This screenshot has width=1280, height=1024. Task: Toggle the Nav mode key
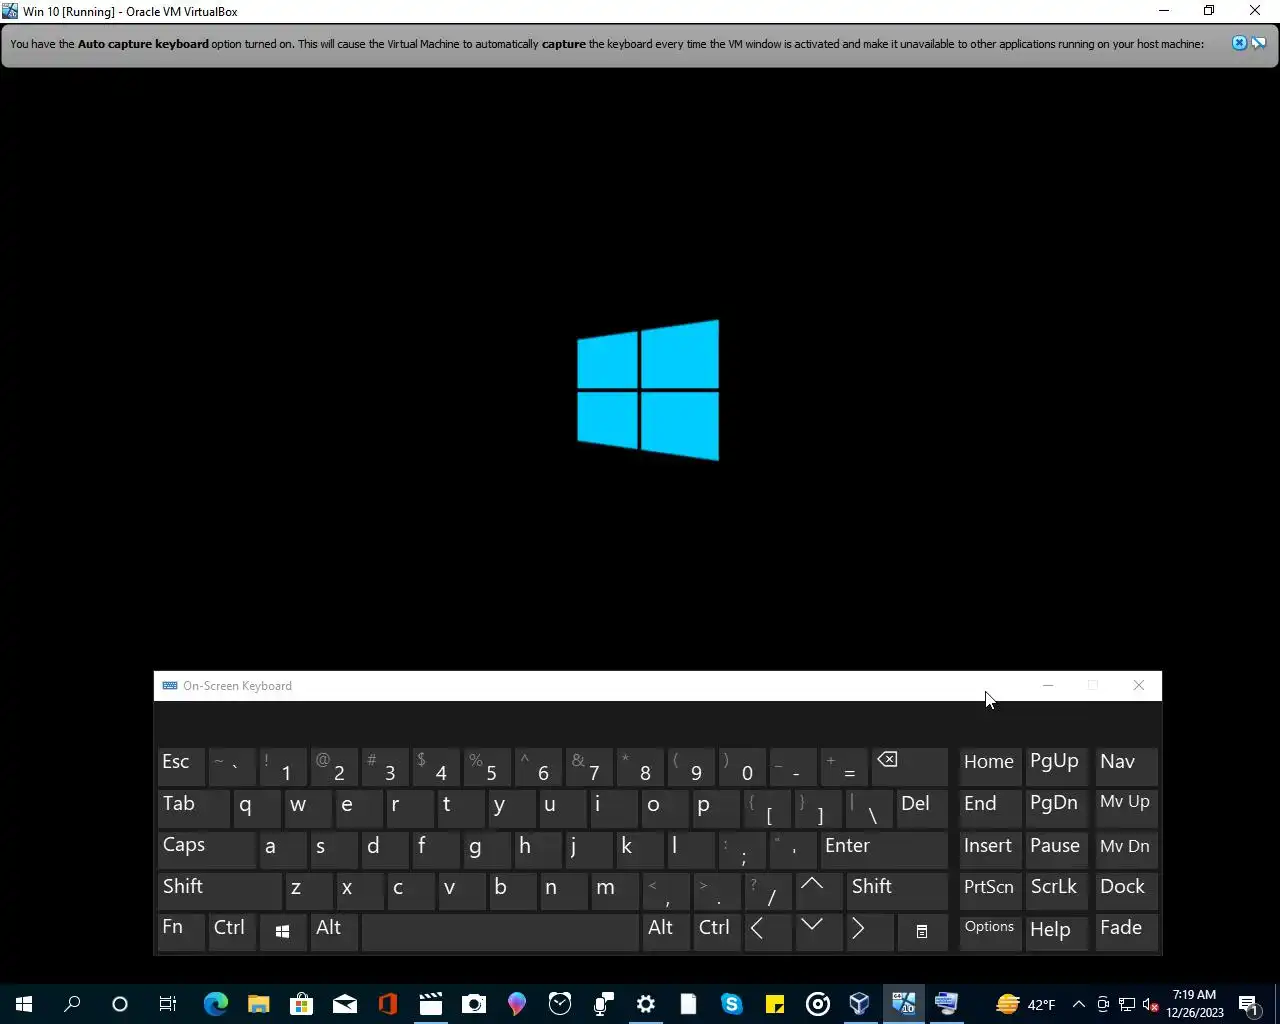tap(1126, 766)
